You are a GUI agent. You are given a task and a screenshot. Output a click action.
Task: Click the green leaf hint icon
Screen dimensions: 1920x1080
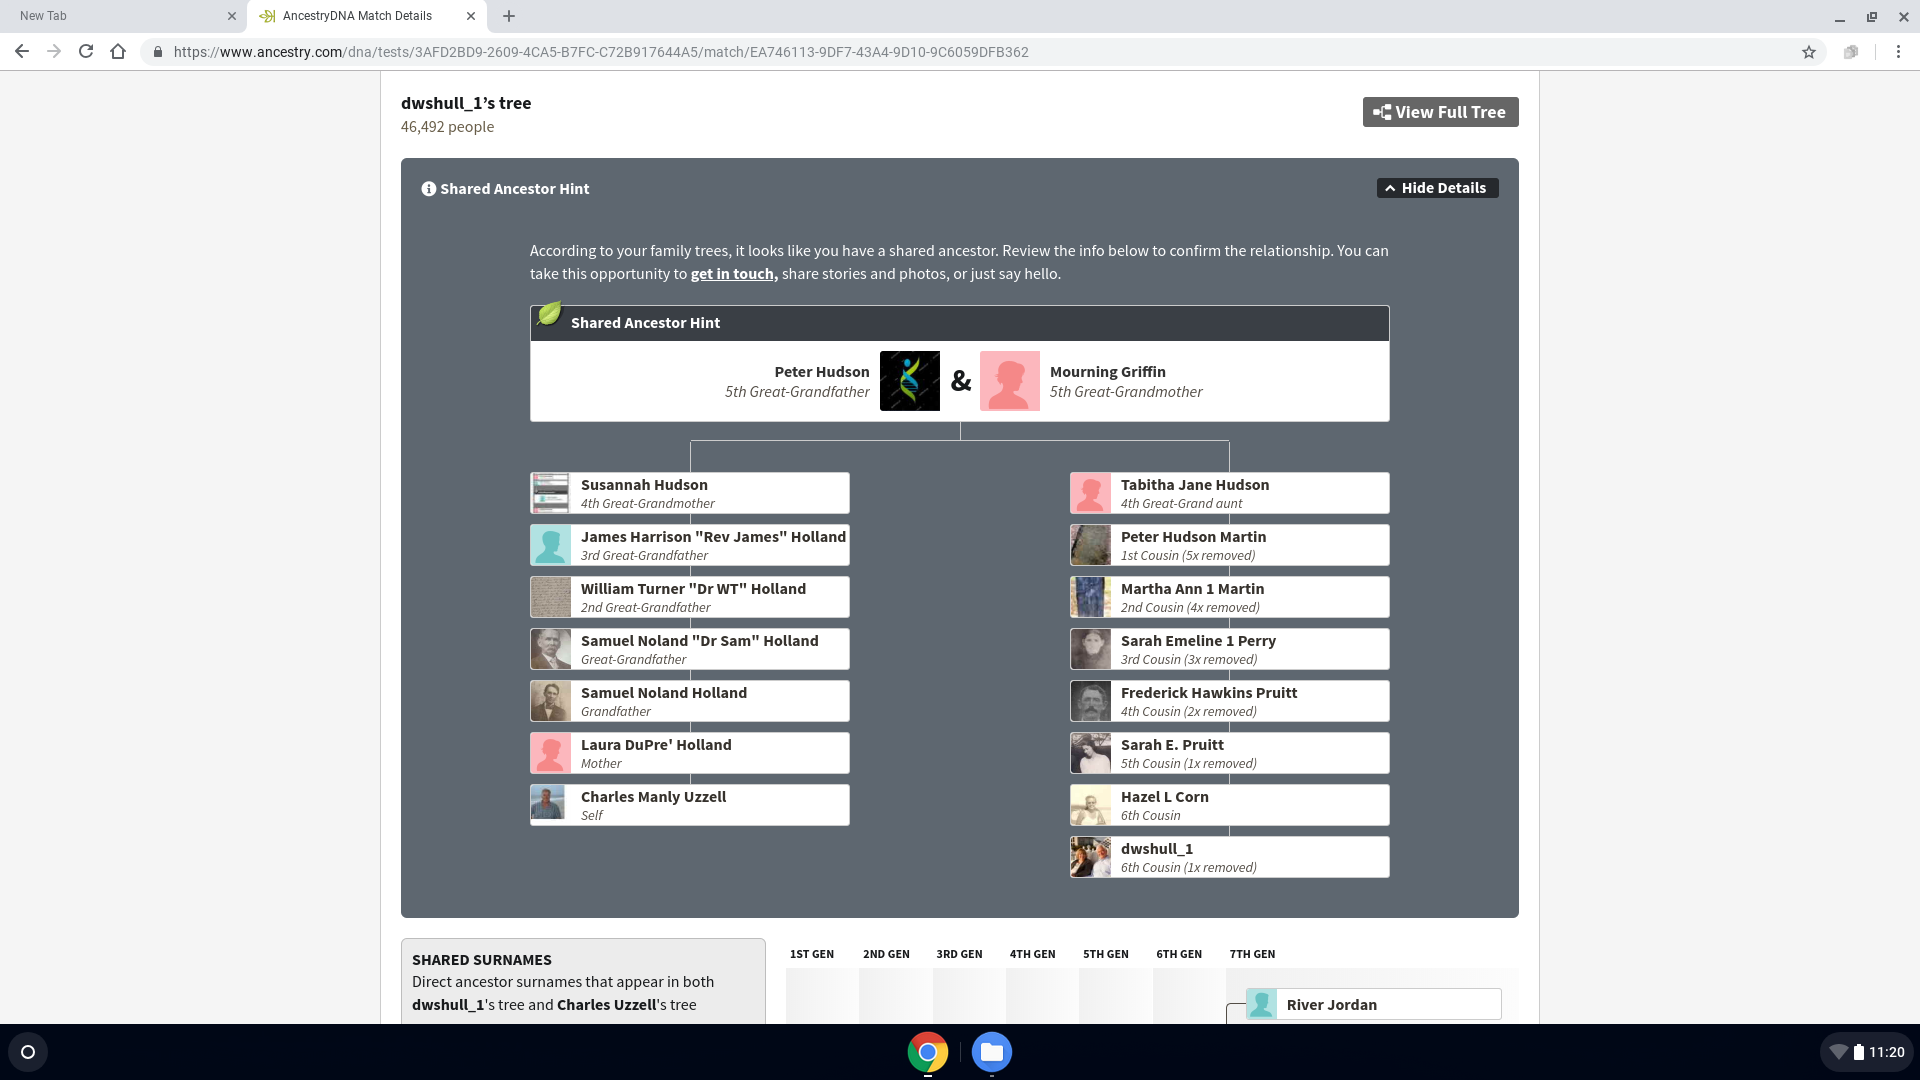549,314
